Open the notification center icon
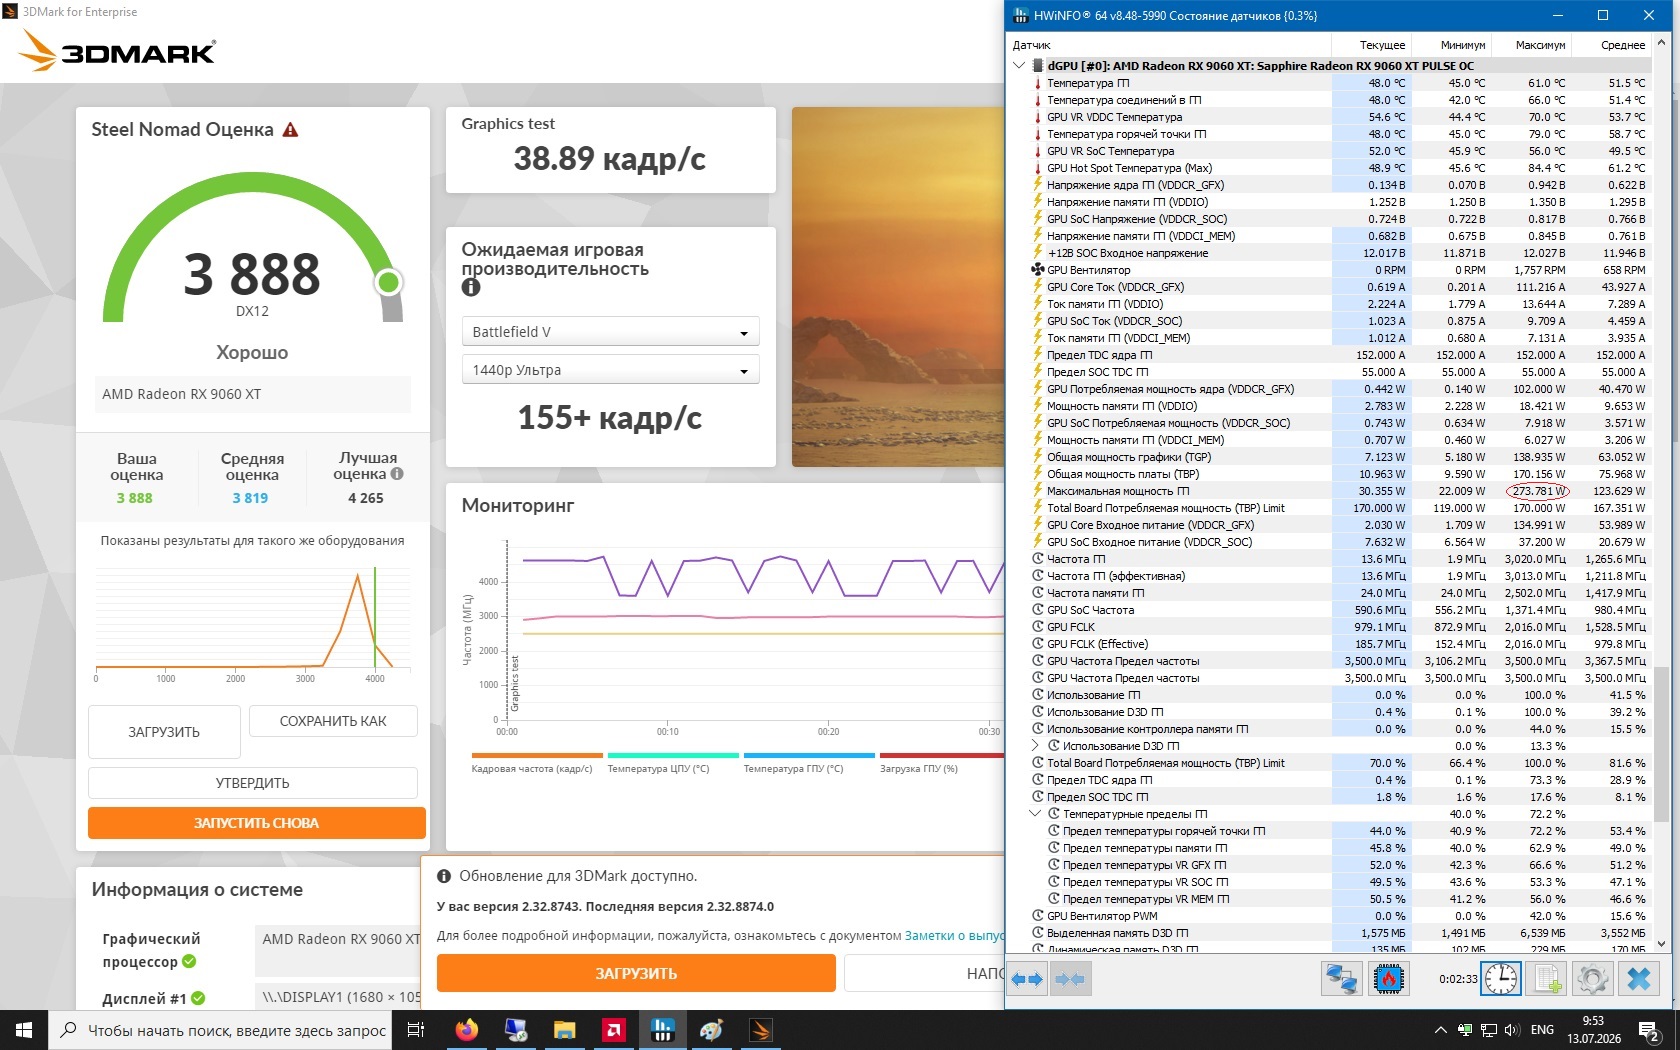Screen dimensions: 1680x1050 [x=1649, y=1030]
